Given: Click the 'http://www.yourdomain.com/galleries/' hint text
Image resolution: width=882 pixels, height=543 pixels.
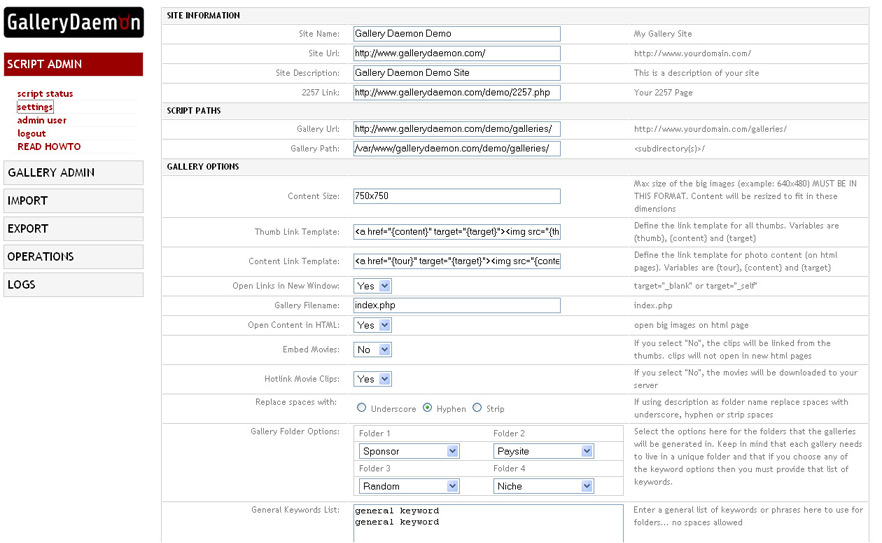Looking at the screenshot, I should 710,129.
